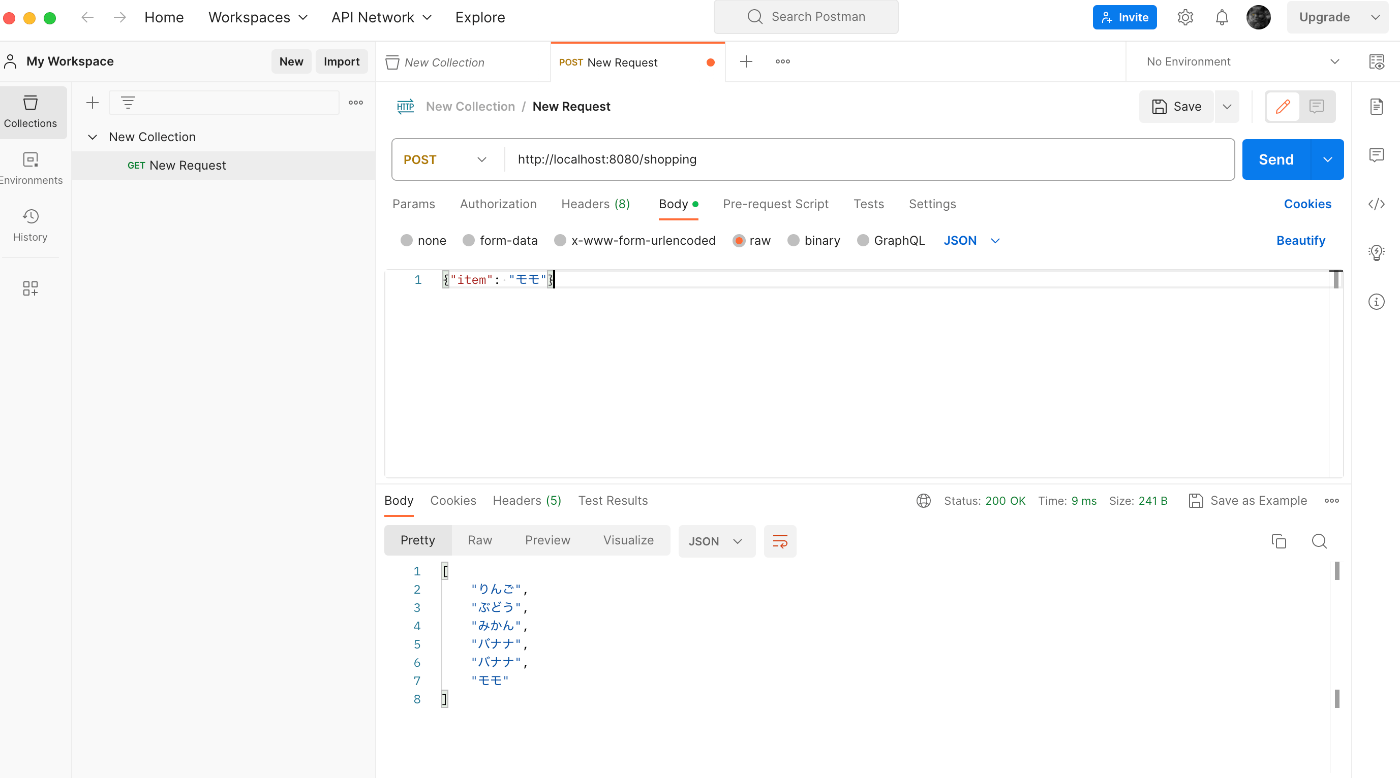Screen dimensions: 1400x778
Task: Open the Code snippet icon
Action: tap(1377, 204)
